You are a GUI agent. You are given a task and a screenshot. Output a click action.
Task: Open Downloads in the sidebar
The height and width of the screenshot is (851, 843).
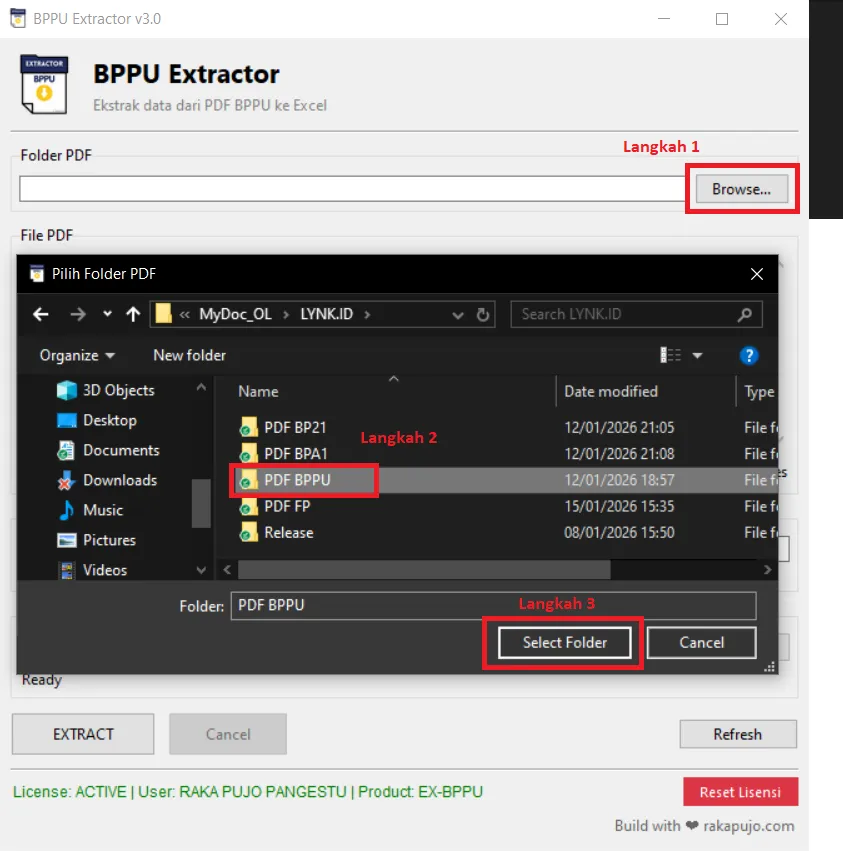coord(119,480)
